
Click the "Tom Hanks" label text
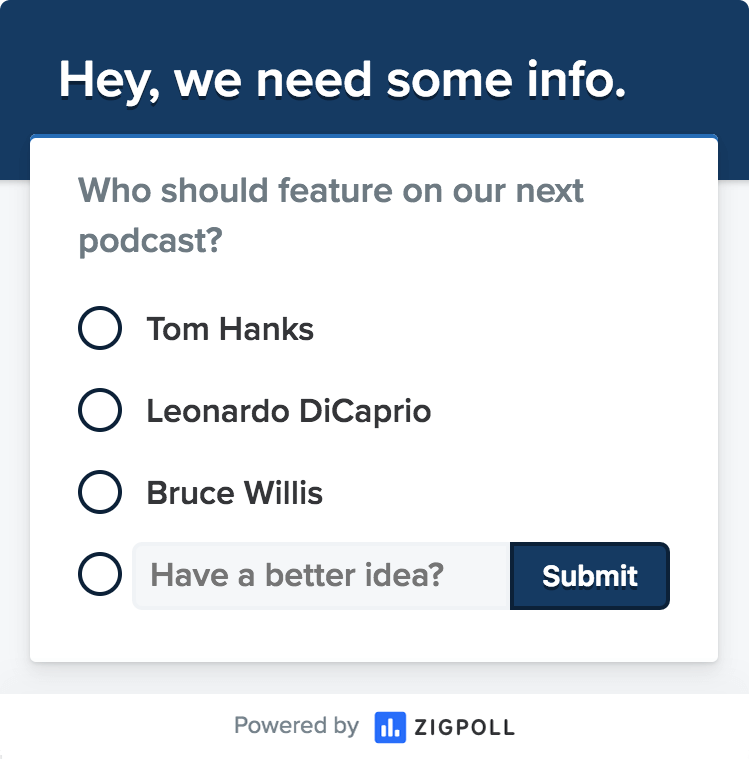tap(230, 329)
